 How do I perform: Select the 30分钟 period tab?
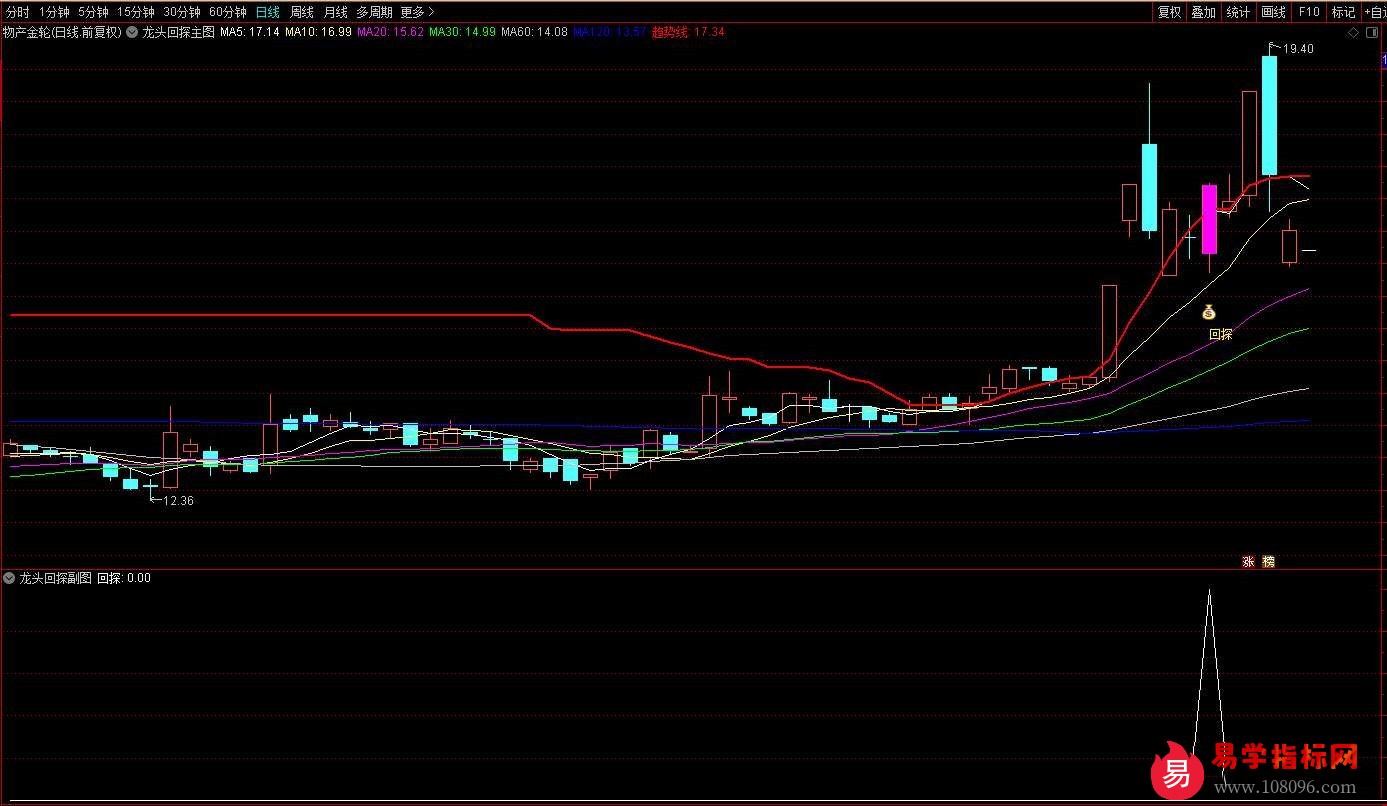click(182, 12)
